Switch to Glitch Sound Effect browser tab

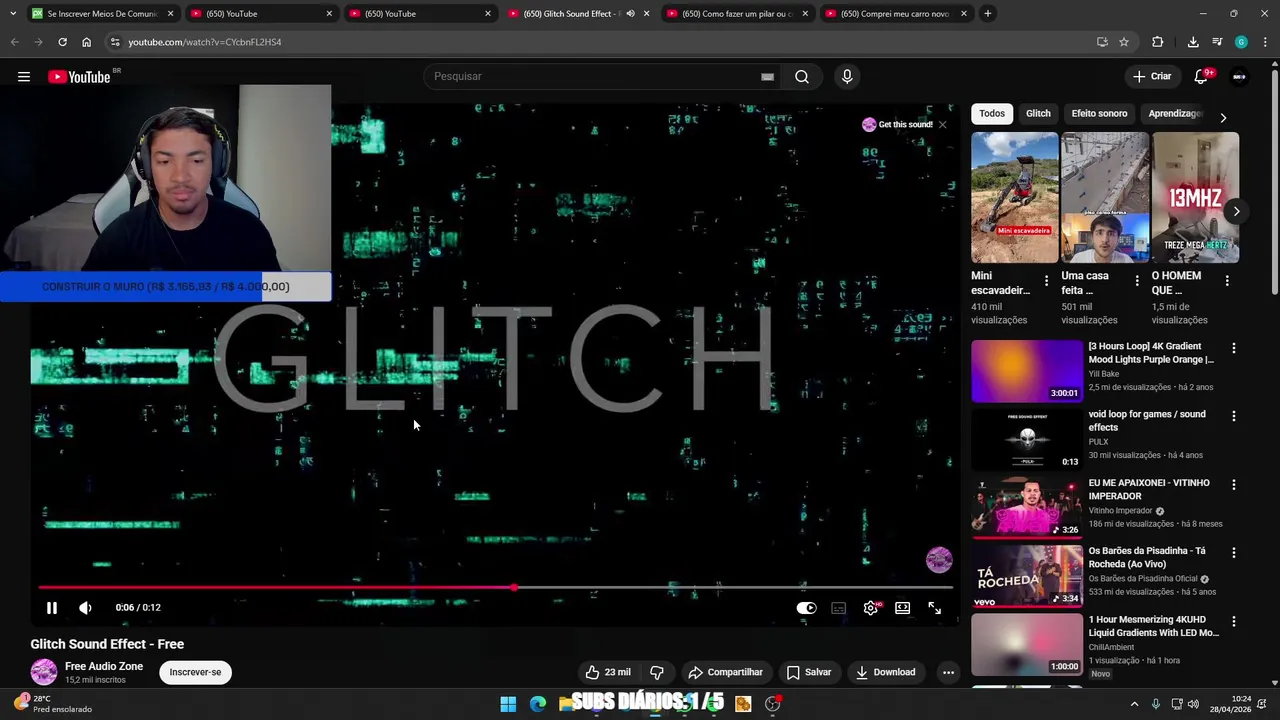[570, 14]
